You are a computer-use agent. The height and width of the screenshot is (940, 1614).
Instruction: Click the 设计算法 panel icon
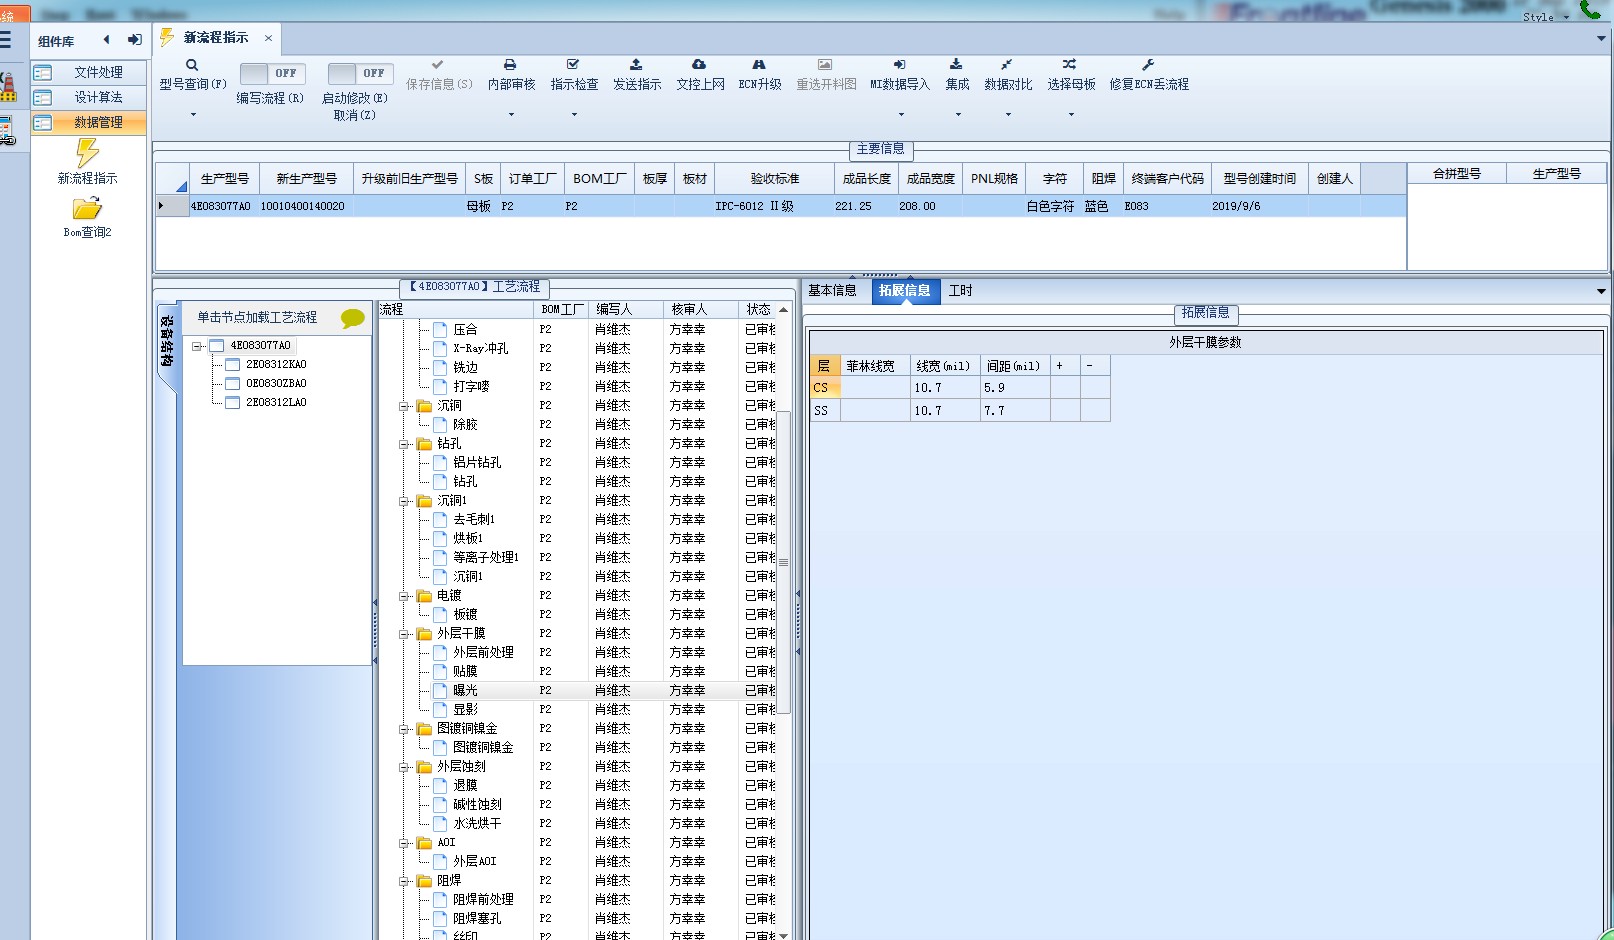(43, 97)
